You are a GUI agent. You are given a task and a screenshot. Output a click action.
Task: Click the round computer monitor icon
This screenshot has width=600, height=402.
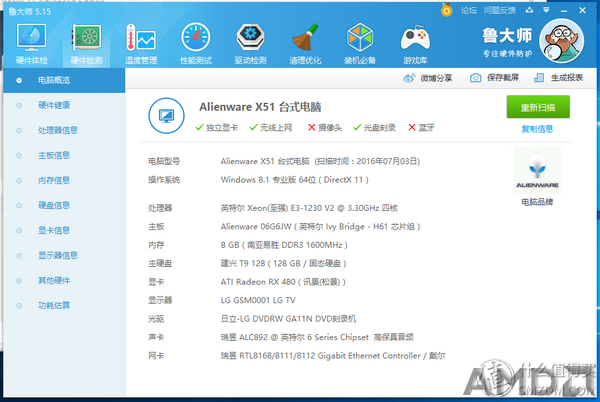tap(166, 116)
